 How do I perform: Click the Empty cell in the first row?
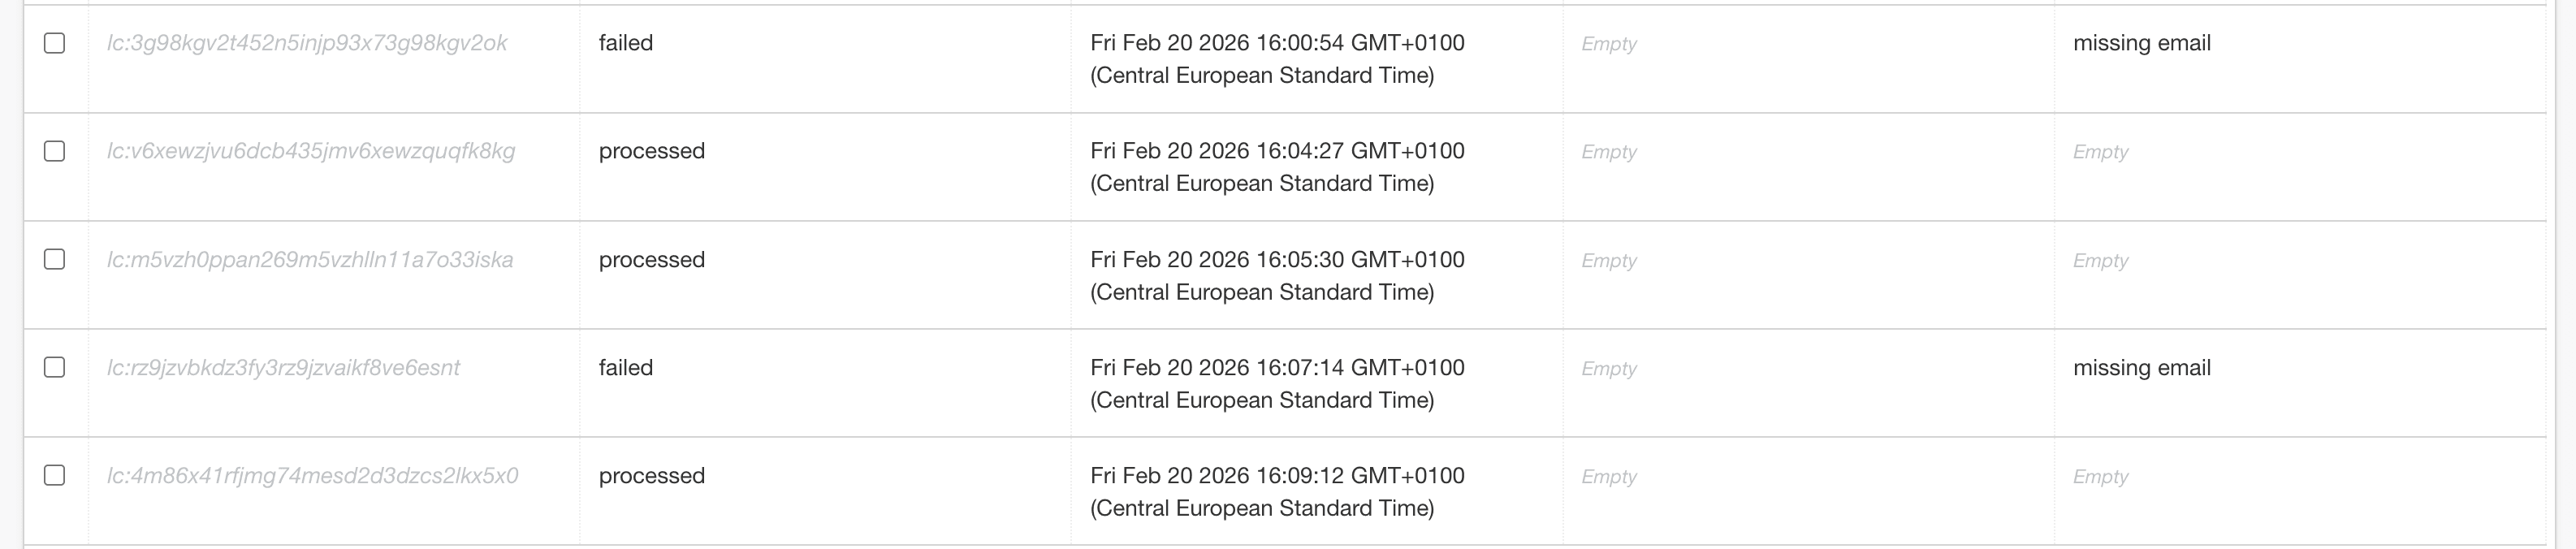pos(1609,42)
